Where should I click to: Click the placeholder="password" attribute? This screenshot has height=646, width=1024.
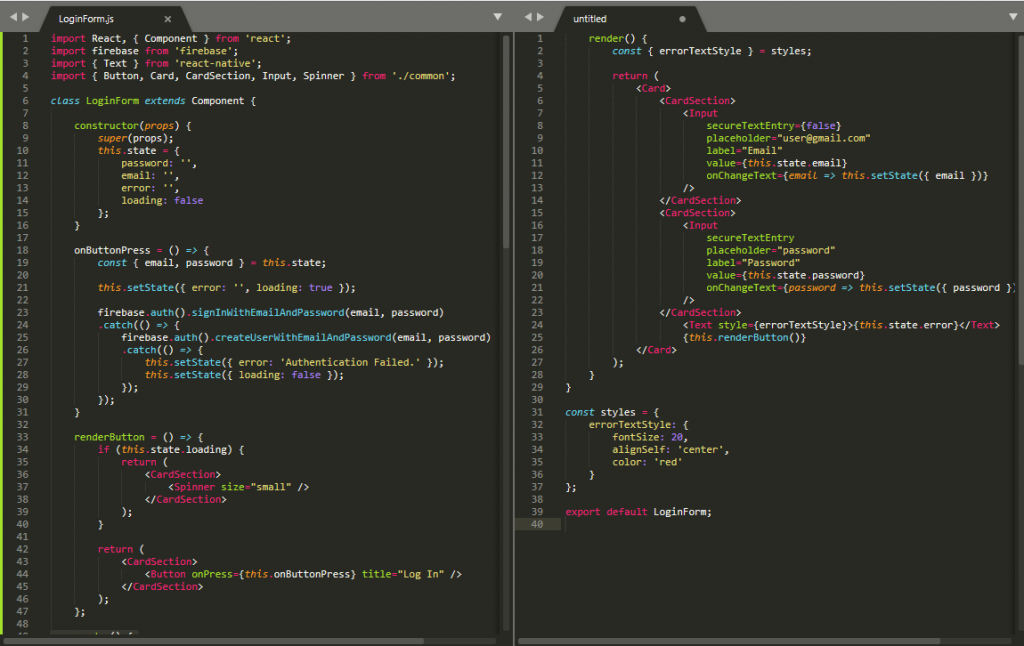(771, 251)
